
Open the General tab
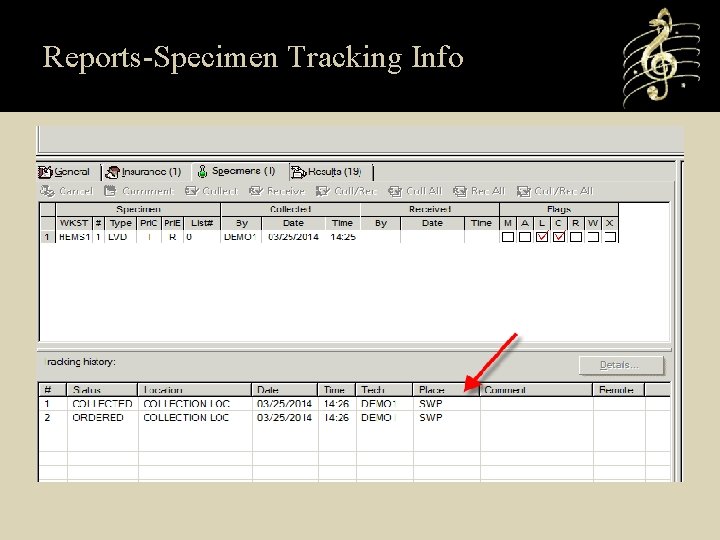[x=64, y=172]
